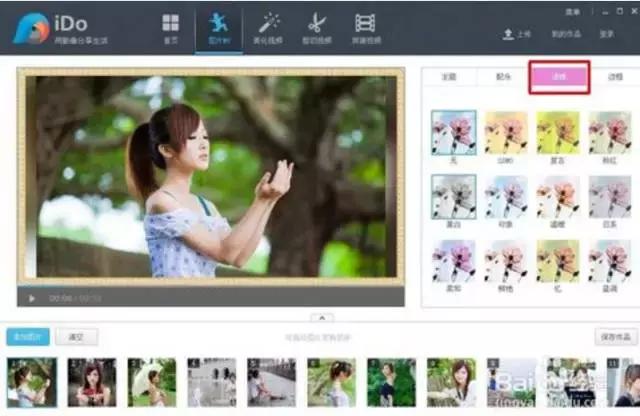Select photo 2, girl in red dress
This screenshot has height=416, width=640.
click(92, 382)
